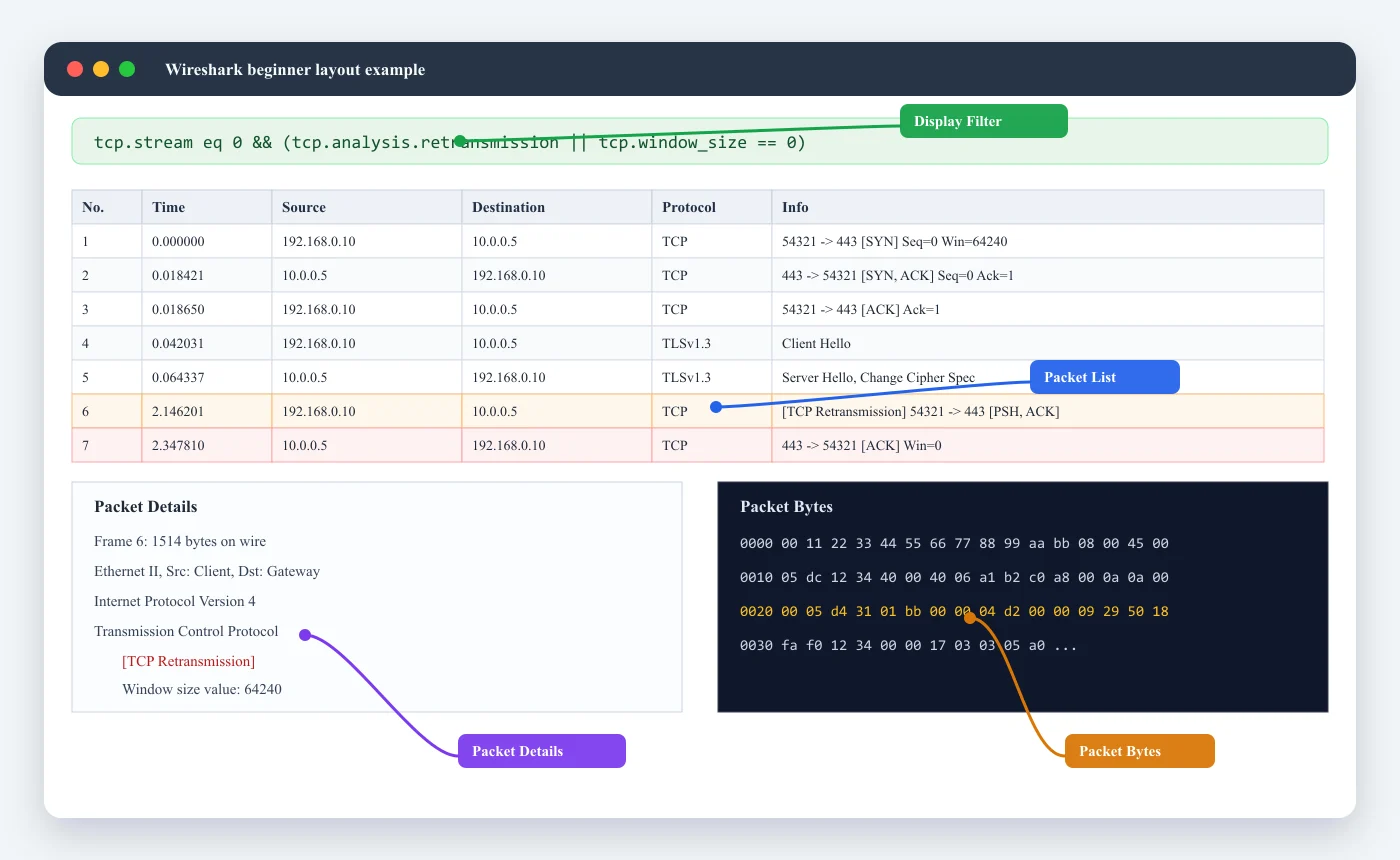
Task: Click source 192.168.0.10 in packet 6 row
Action: point(318,411)
